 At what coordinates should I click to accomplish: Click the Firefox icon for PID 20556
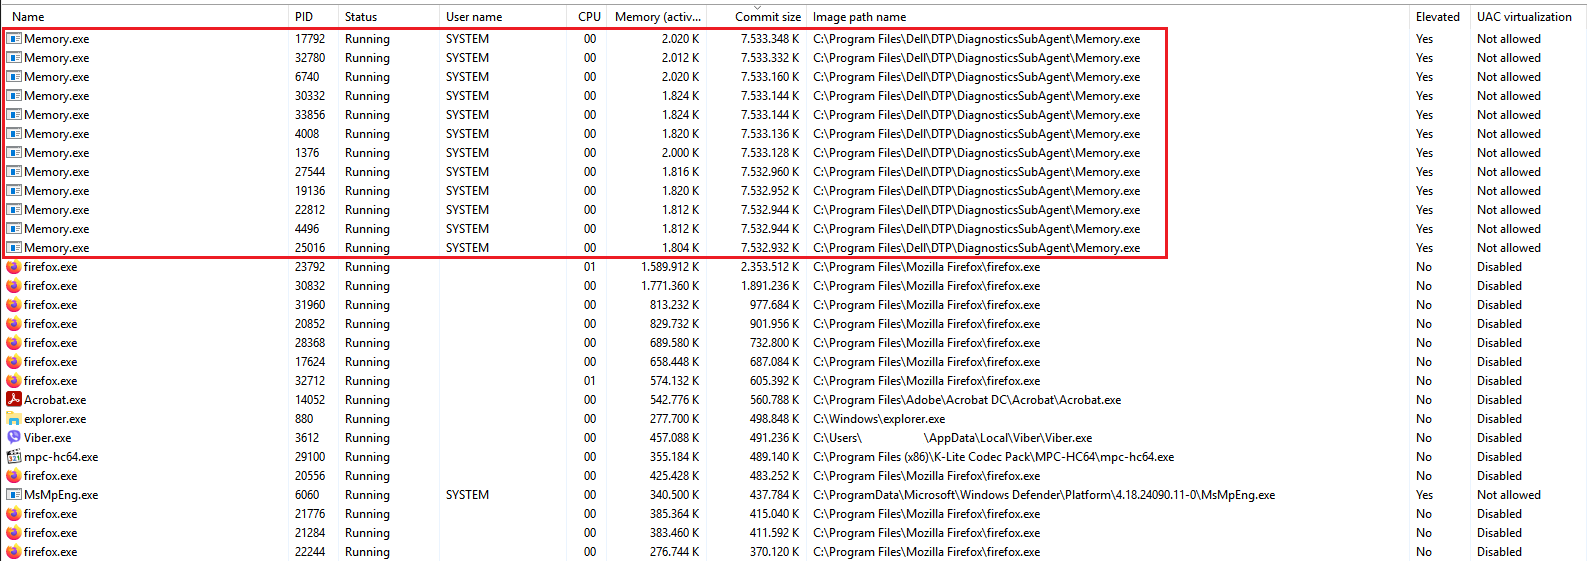click(x=14, y=476)
